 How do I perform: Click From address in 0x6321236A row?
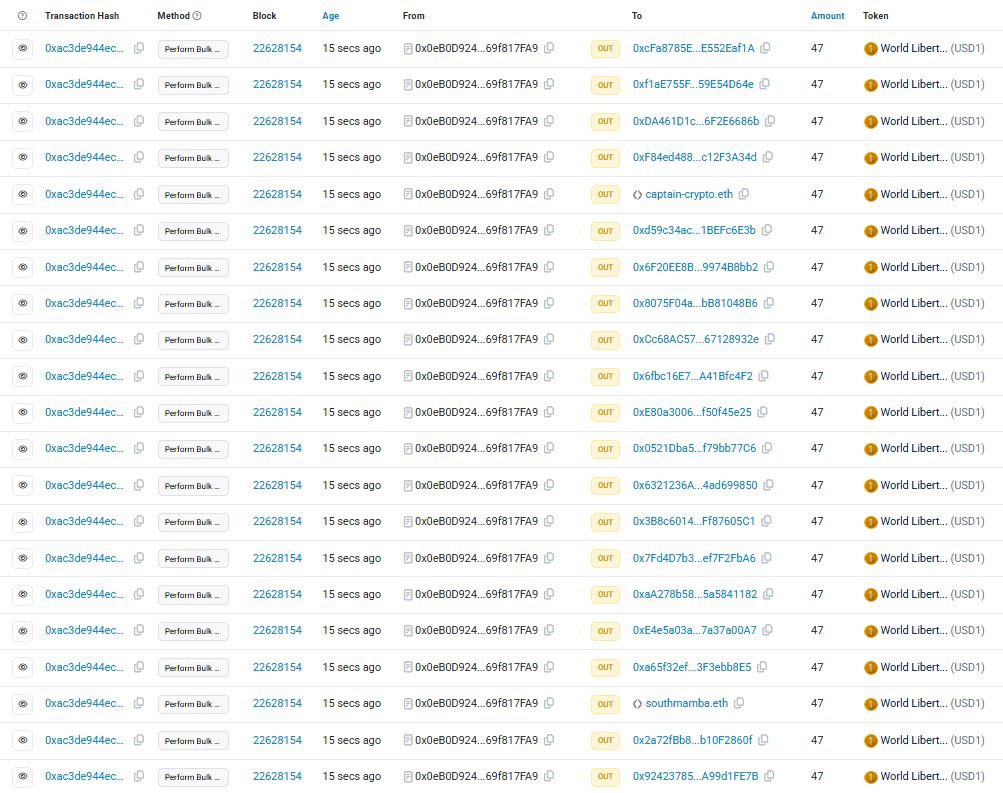pyautogui.click(x=476, y=485)
